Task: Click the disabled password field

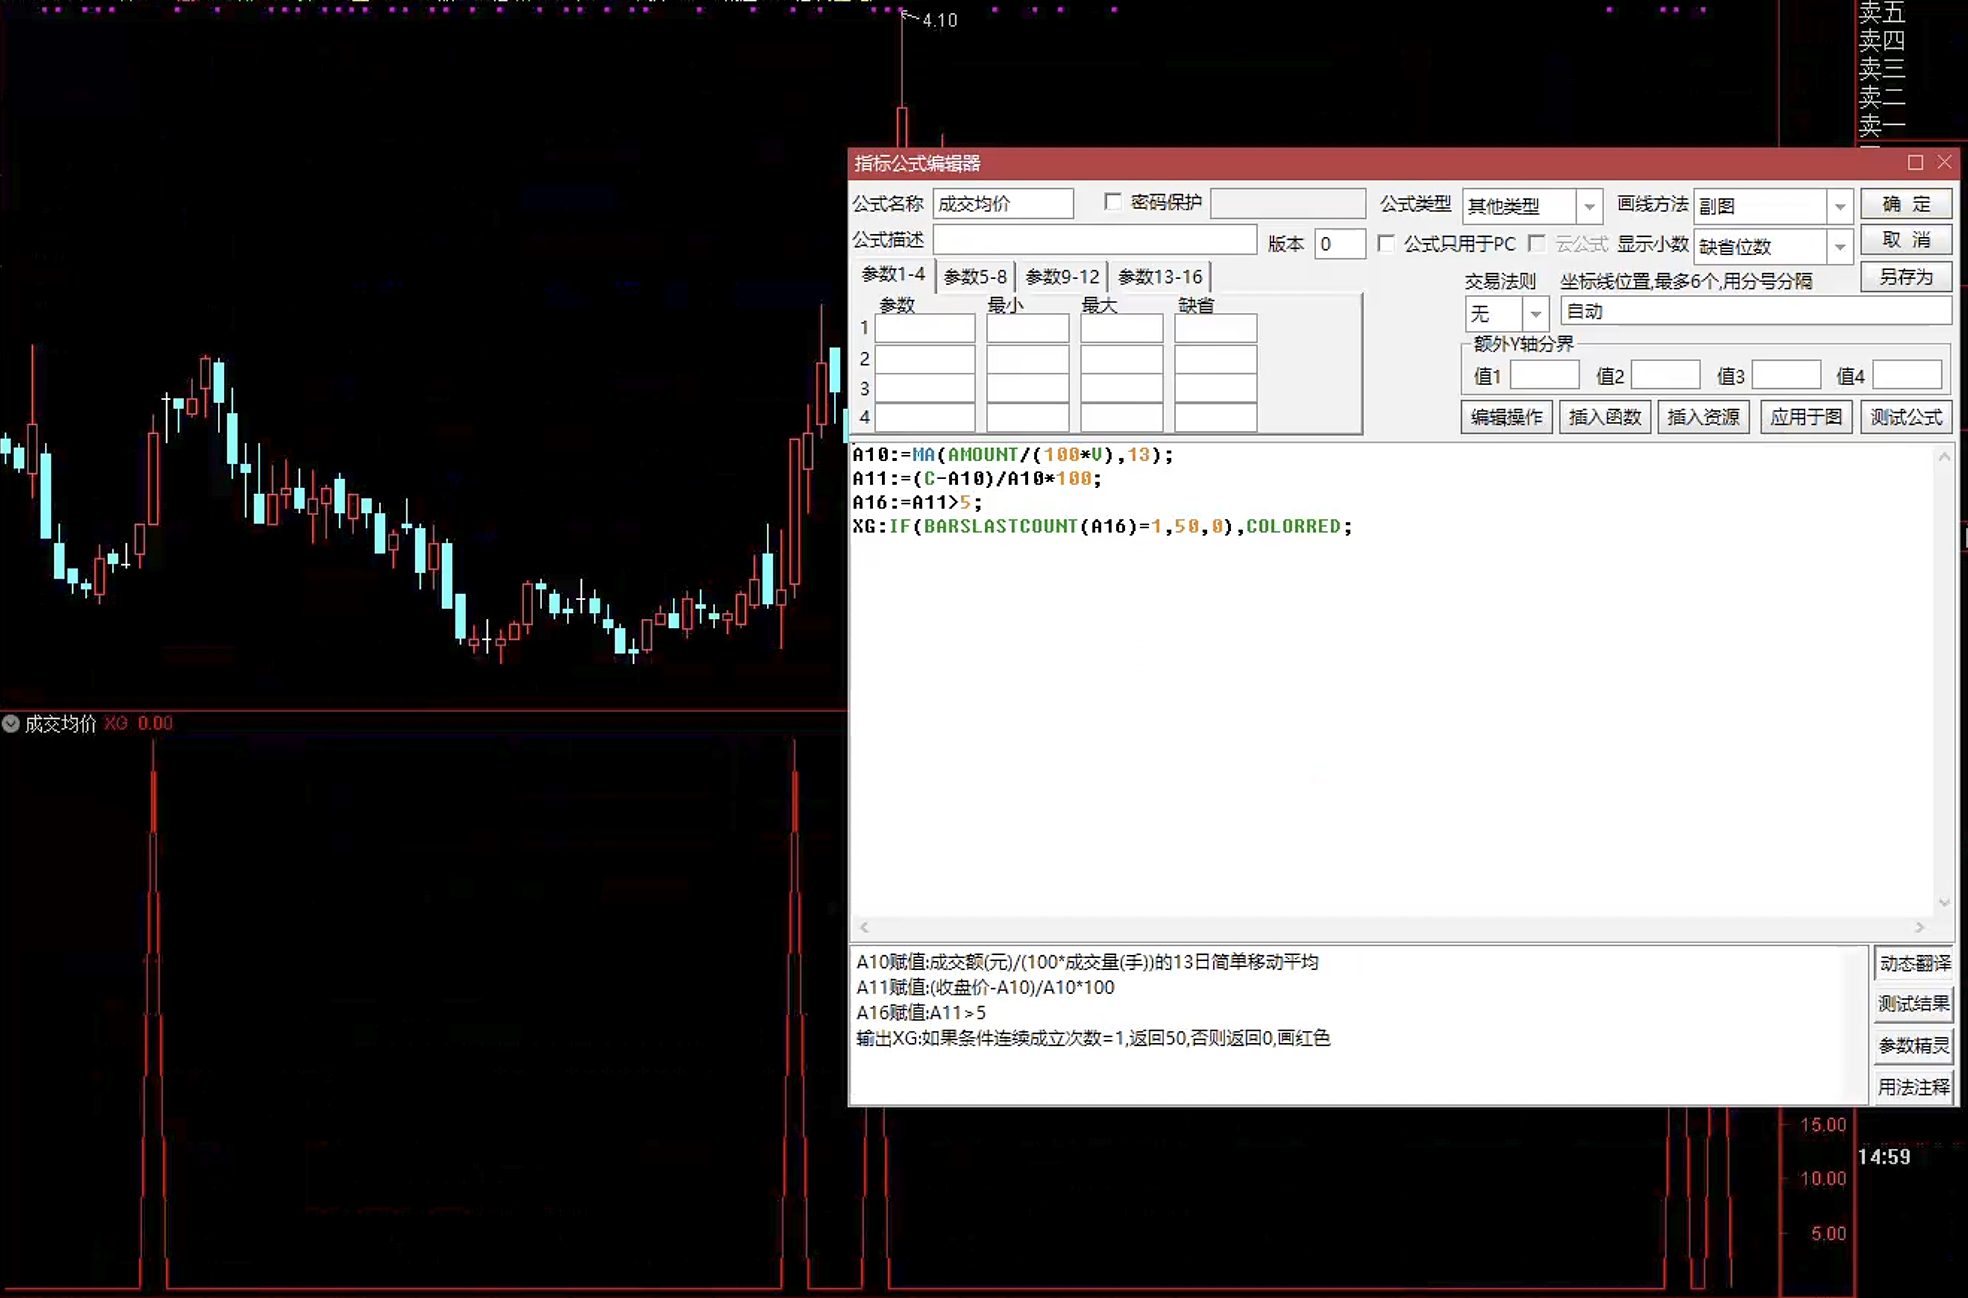Action: [1288, 204]
